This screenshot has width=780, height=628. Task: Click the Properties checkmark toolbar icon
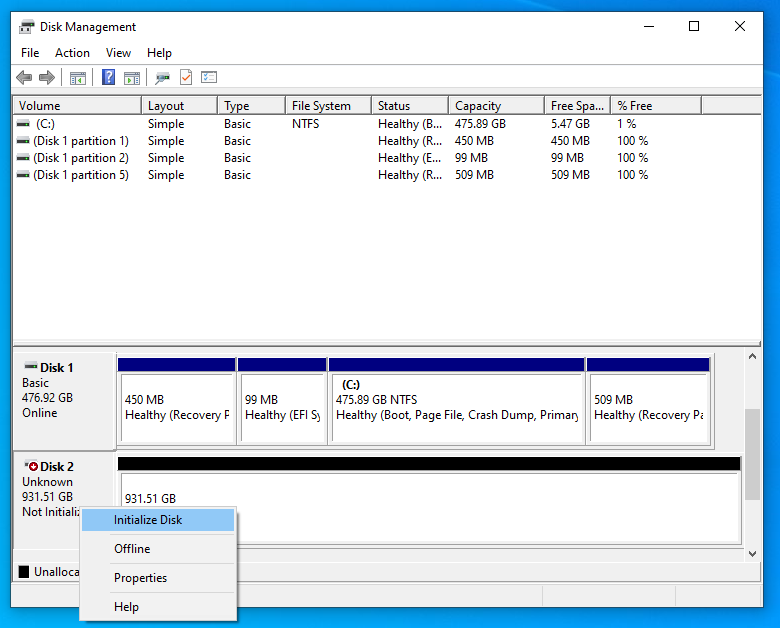186,77
